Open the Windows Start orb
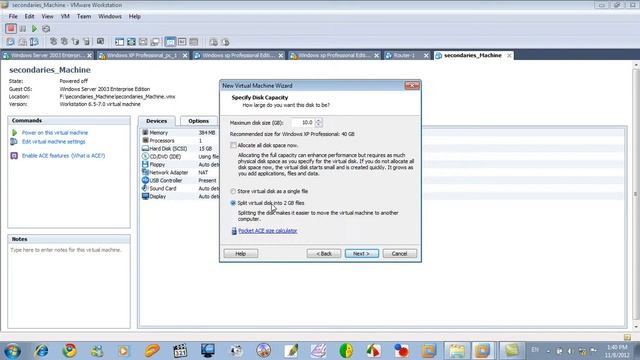Image resolution: width=640 pixels, height=360 pixels. click(x=12, y=351)
